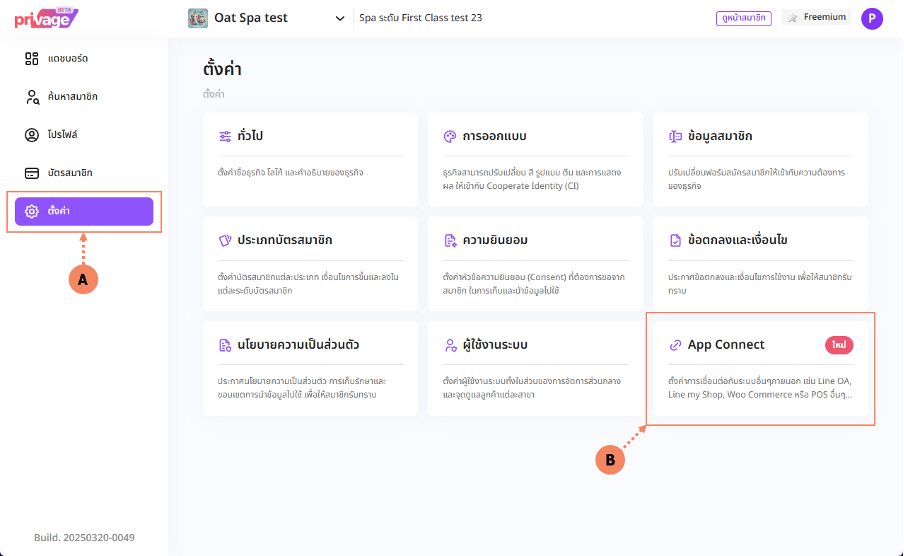Click the profile icon in sidebar
904x556 pixels.
(x=32, y=134)
